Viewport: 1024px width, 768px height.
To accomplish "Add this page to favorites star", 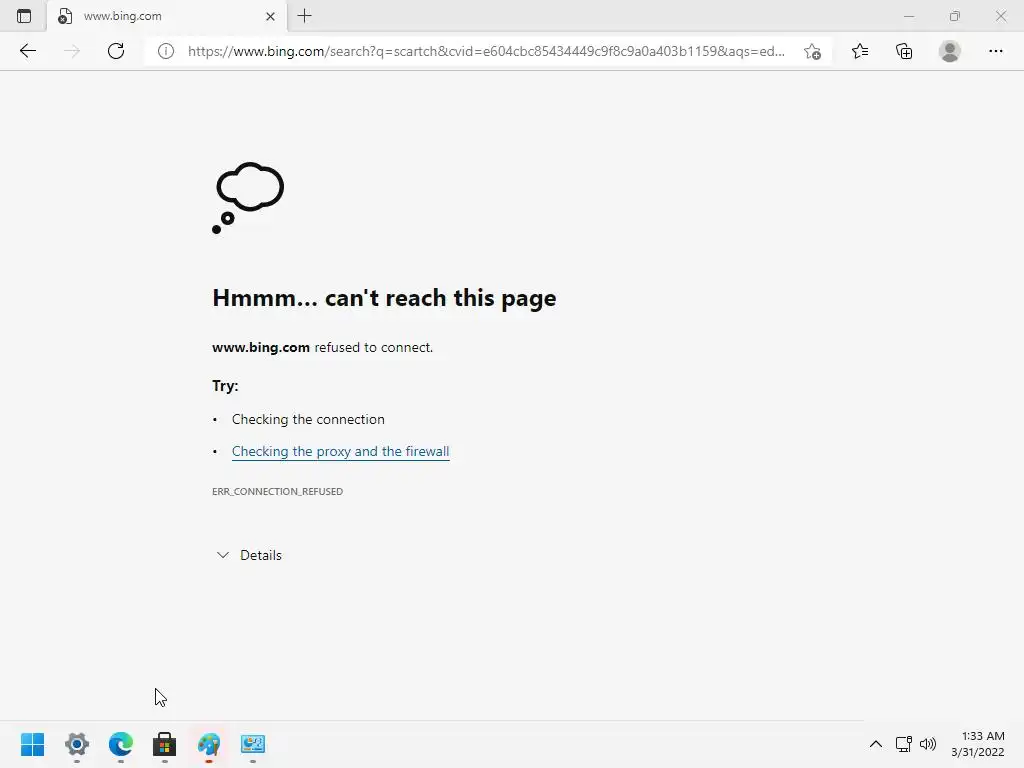I will tap(812, 51).
